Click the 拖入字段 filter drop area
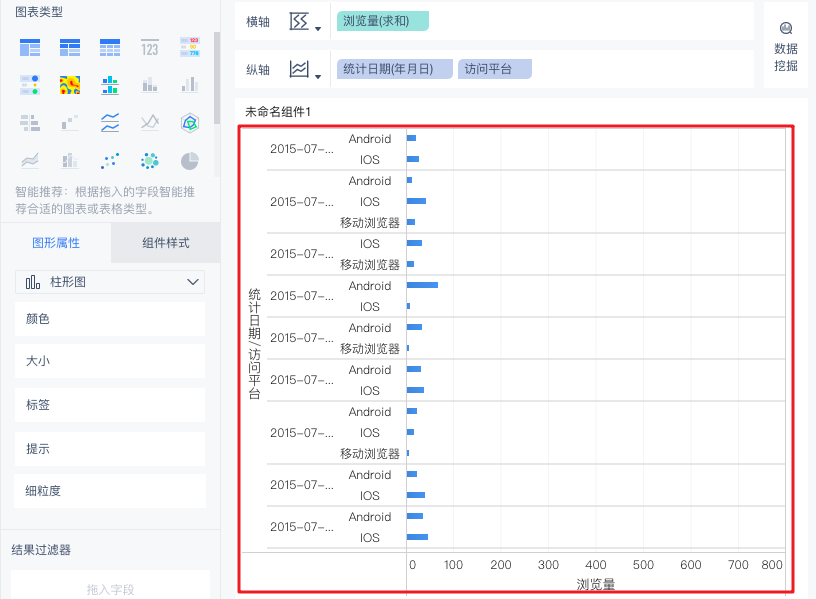The width and height of the screenshot is (816, 599). [x=110, y=588]
